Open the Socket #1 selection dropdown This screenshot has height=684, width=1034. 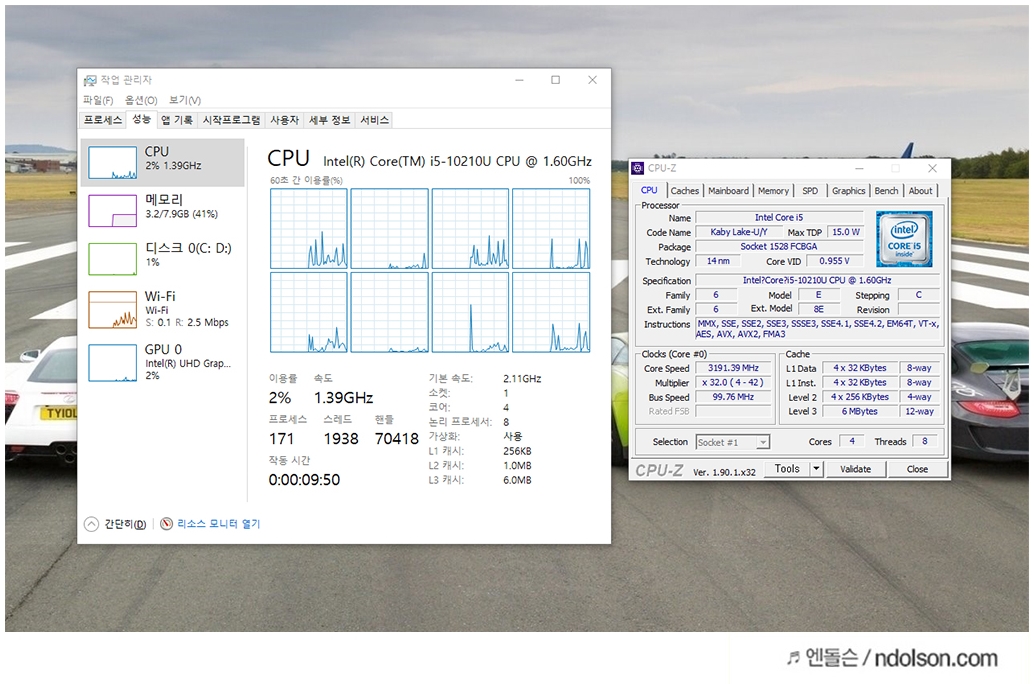click(x=733, y=443)
